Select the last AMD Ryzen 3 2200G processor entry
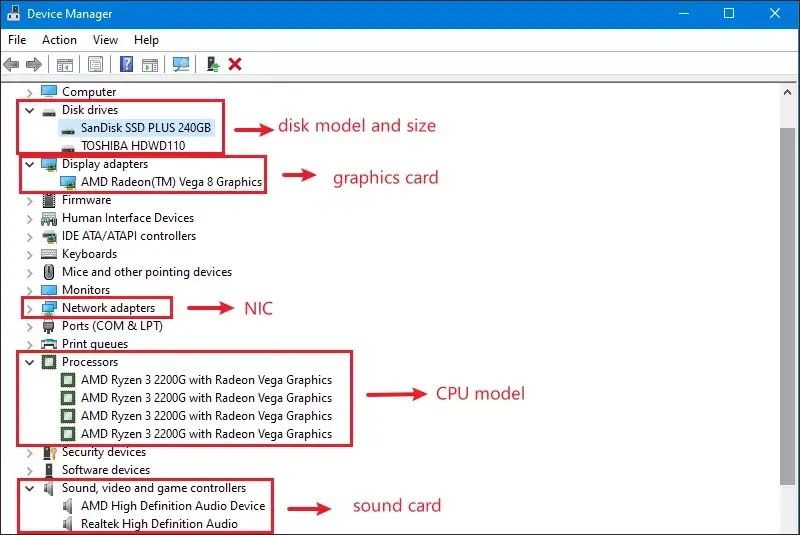Viewport: 800px width, 535px height. tap(206, 434)
